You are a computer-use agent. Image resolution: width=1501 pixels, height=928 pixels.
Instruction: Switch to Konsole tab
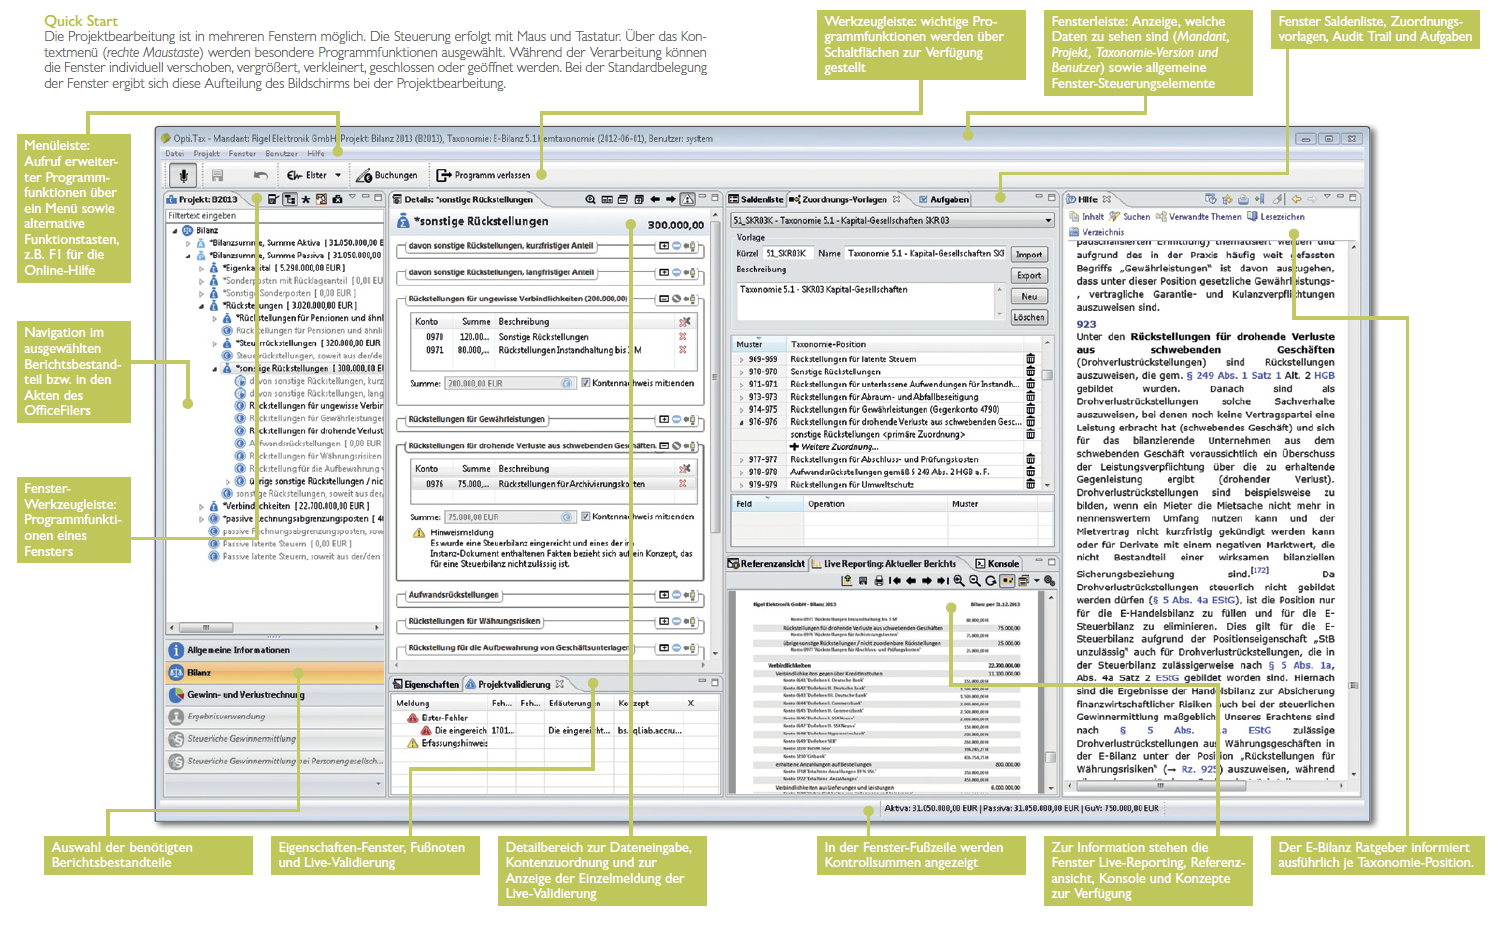click(998, 564)
